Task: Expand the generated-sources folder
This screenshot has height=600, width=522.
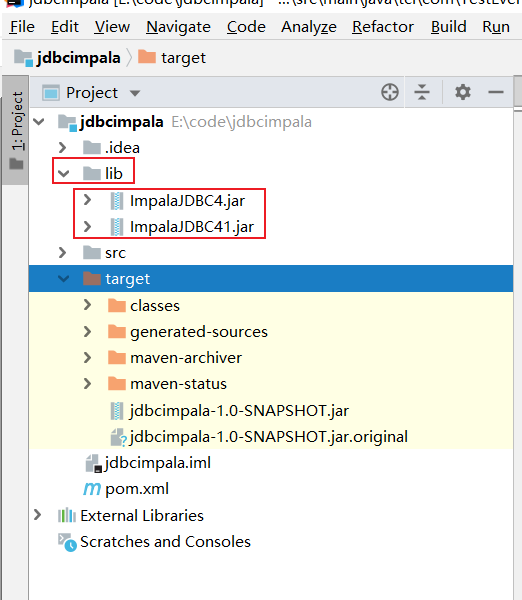Action: 87,331
